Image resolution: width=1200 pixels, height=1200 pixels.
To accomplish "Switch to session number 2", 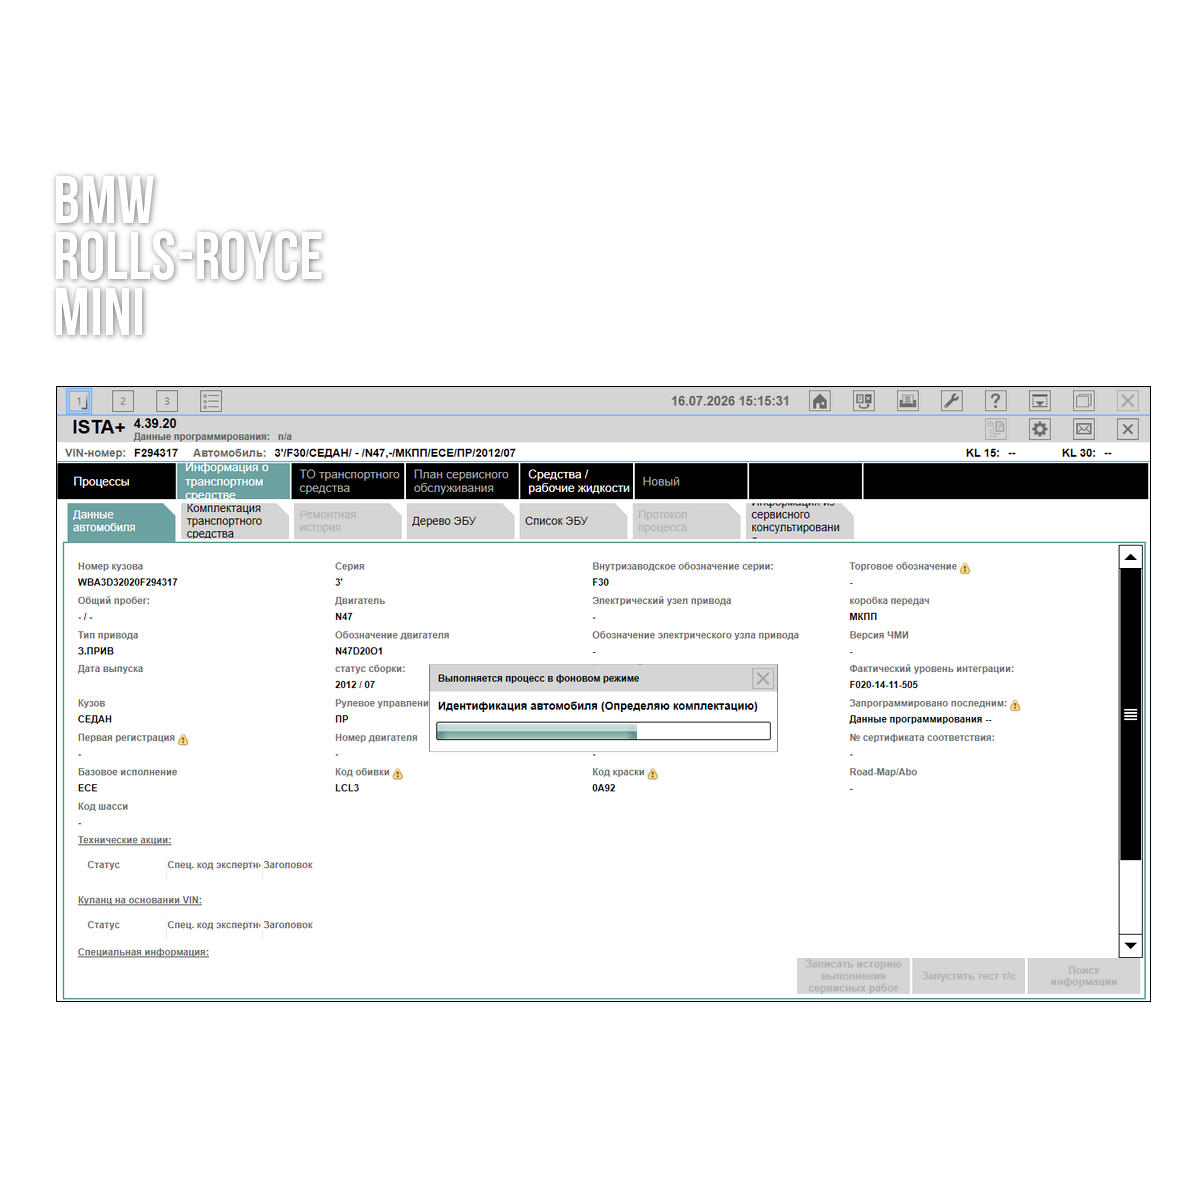I will 123,401.
